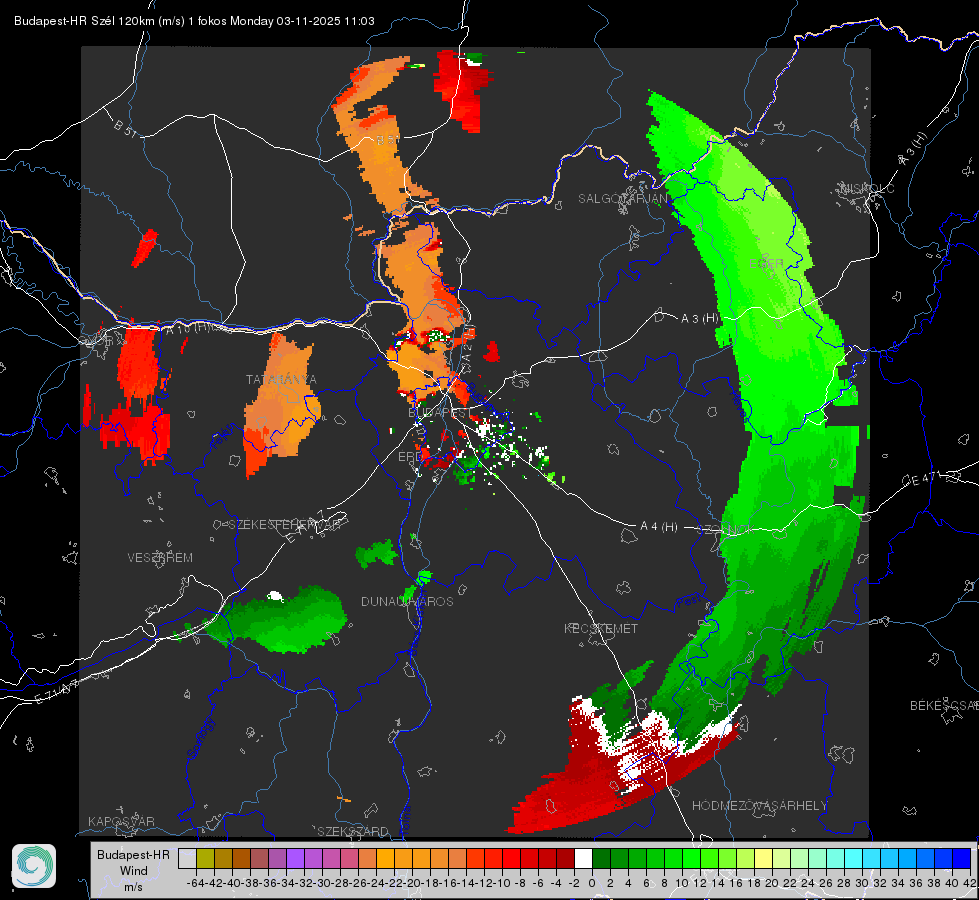Pick the light gray swatch at legend start
979x900 pixels.
[187, 859]
